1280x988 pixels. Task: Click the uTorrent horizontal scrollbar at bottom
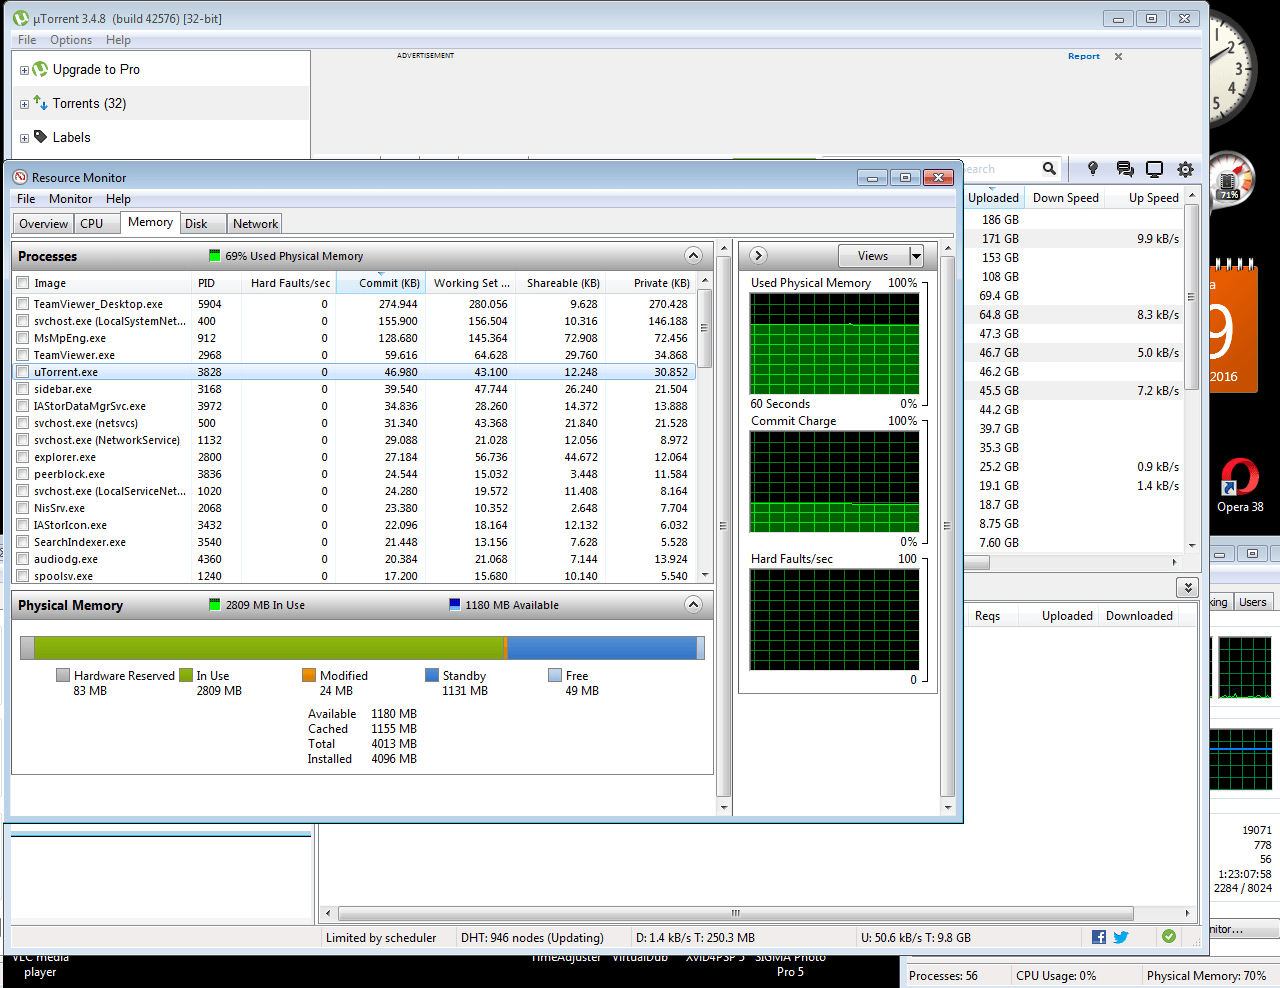click(736, 913)
